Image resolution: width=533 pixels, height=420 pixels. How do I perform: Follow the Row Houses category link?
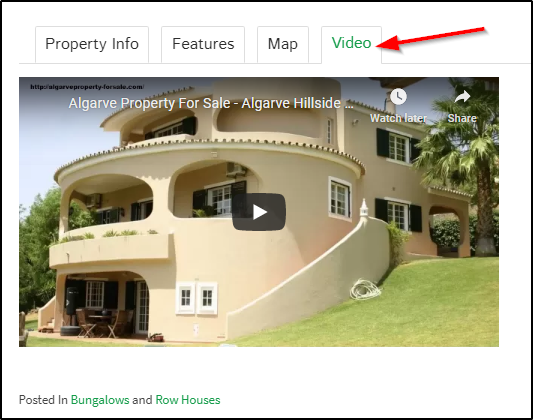click(x=188, y=400)
